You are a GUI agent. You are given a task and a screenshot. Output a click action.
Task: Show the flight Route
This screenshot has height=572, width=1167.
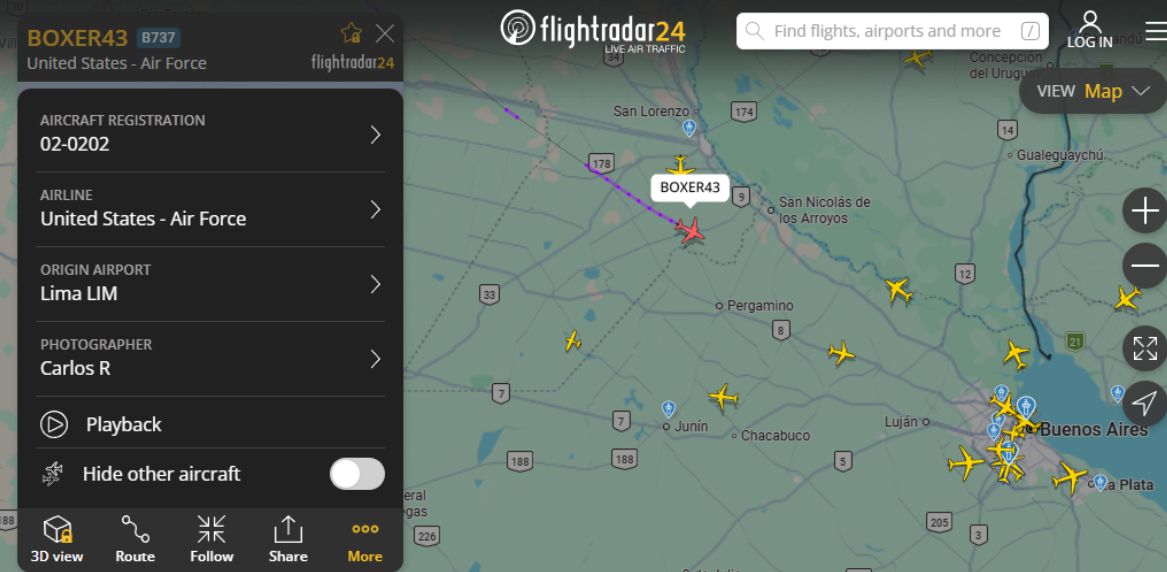pyautogui.click(x=135, y=539)
